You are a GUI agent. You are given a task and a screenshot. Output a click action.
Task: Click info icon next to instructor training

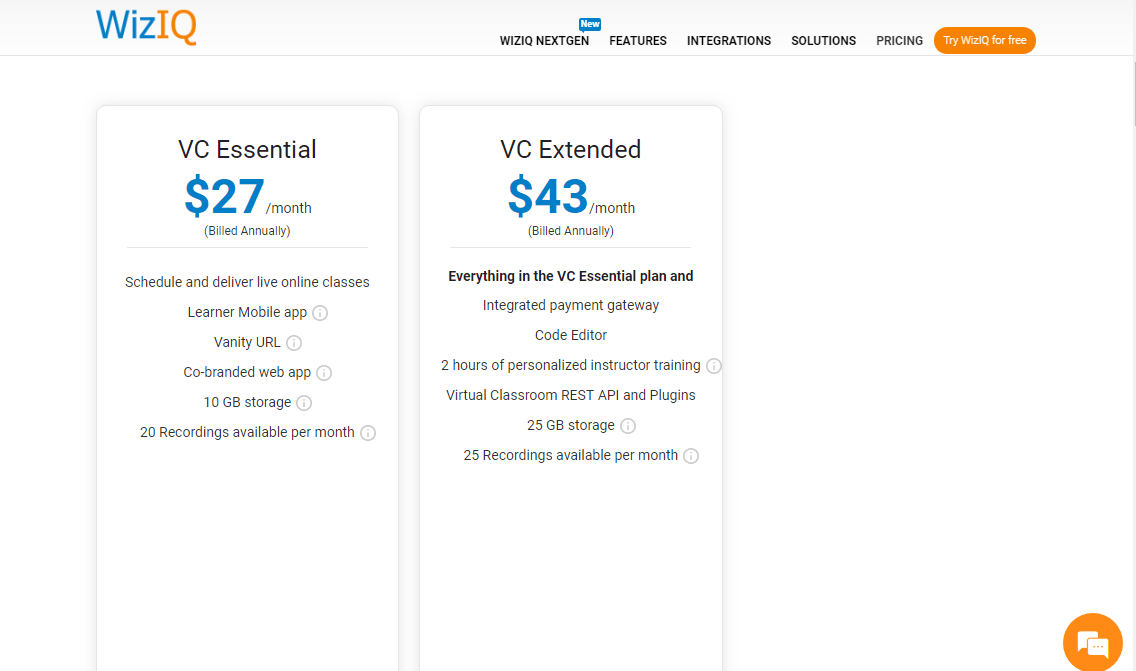tap(714, 366)
